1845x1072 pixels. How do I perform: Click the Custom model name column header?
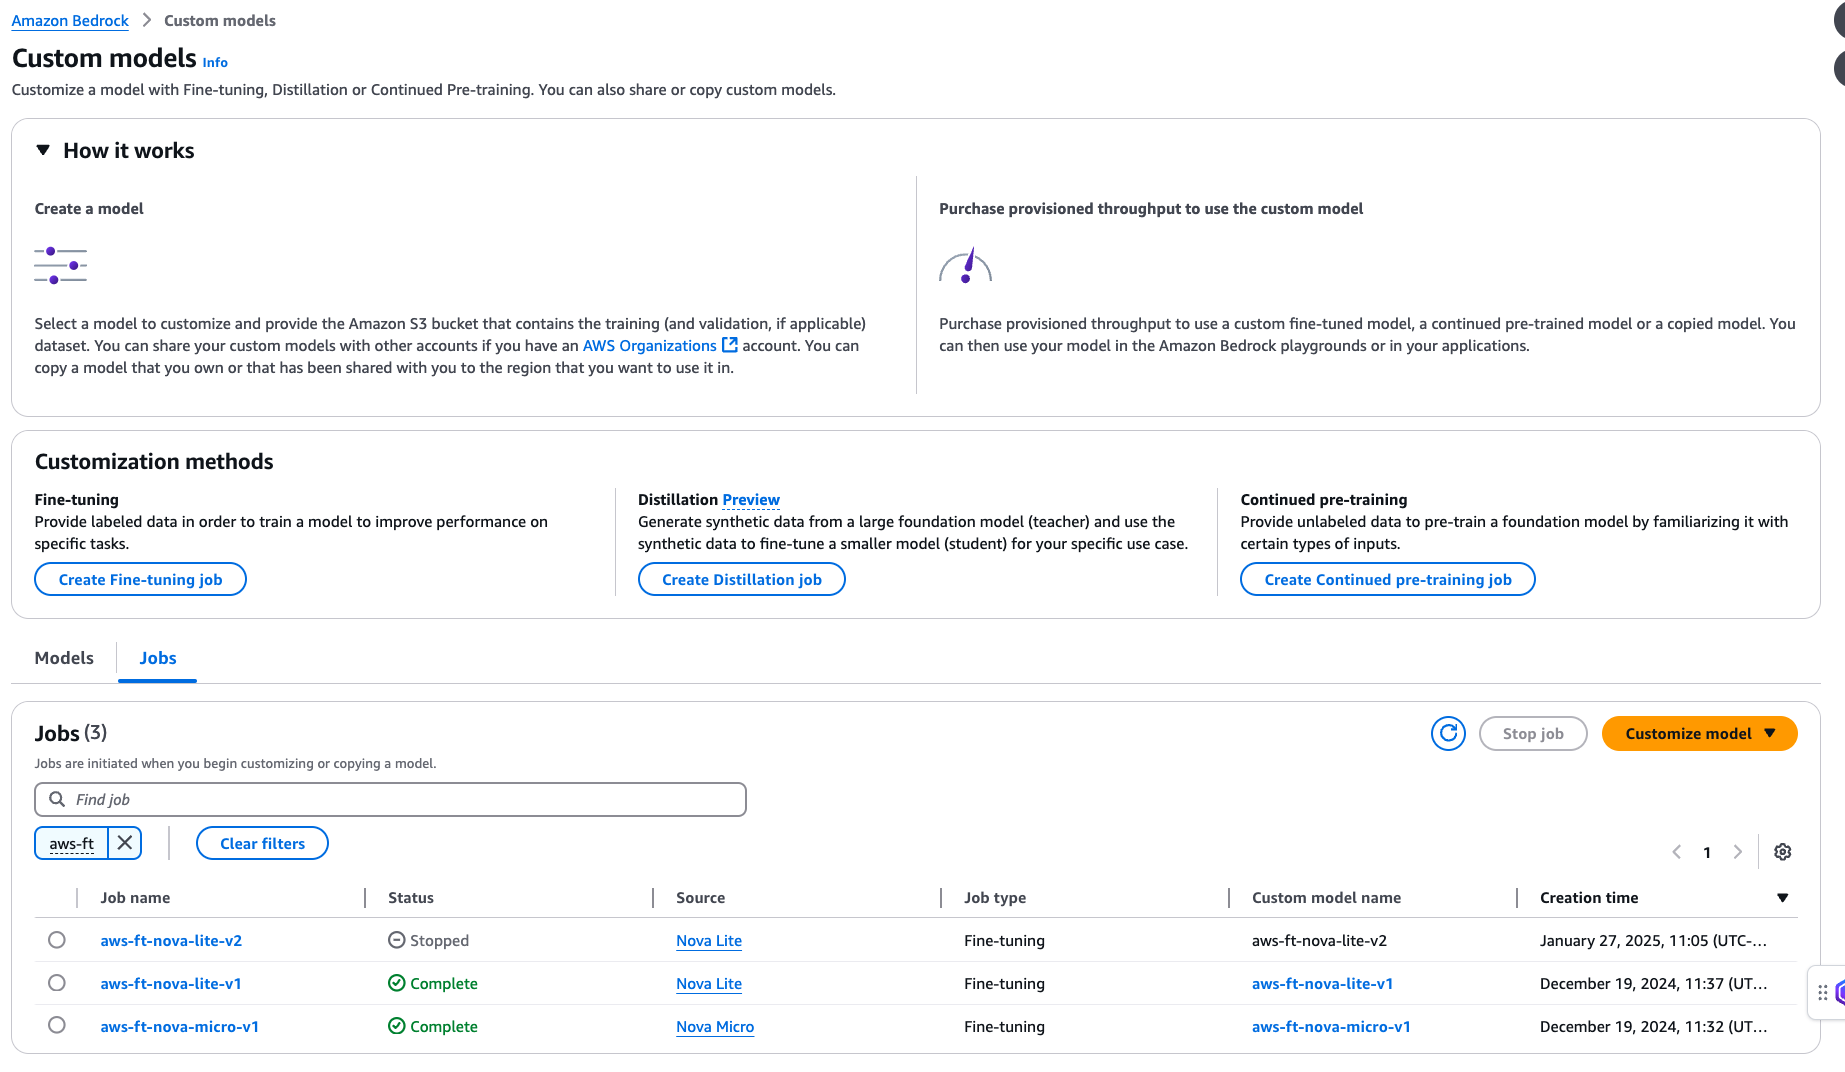(x=1326, y=898)
